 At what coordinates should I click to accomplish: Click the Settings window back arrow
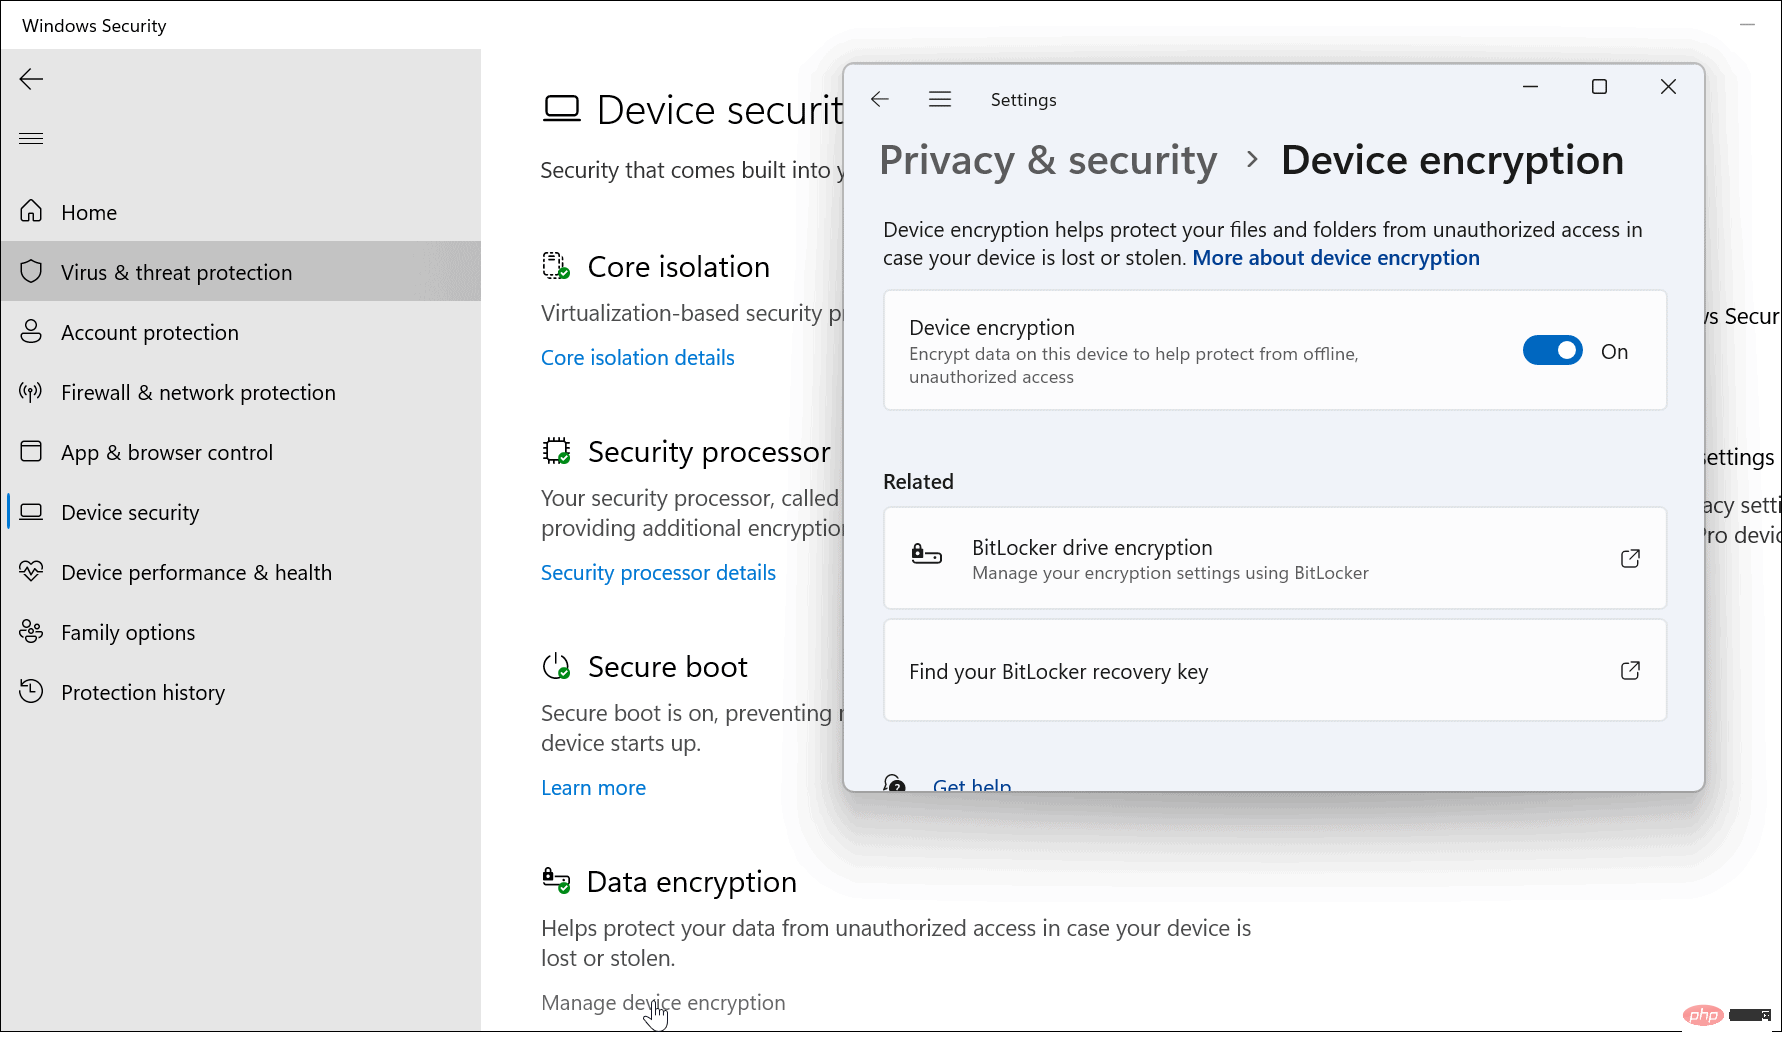[880, 99]
